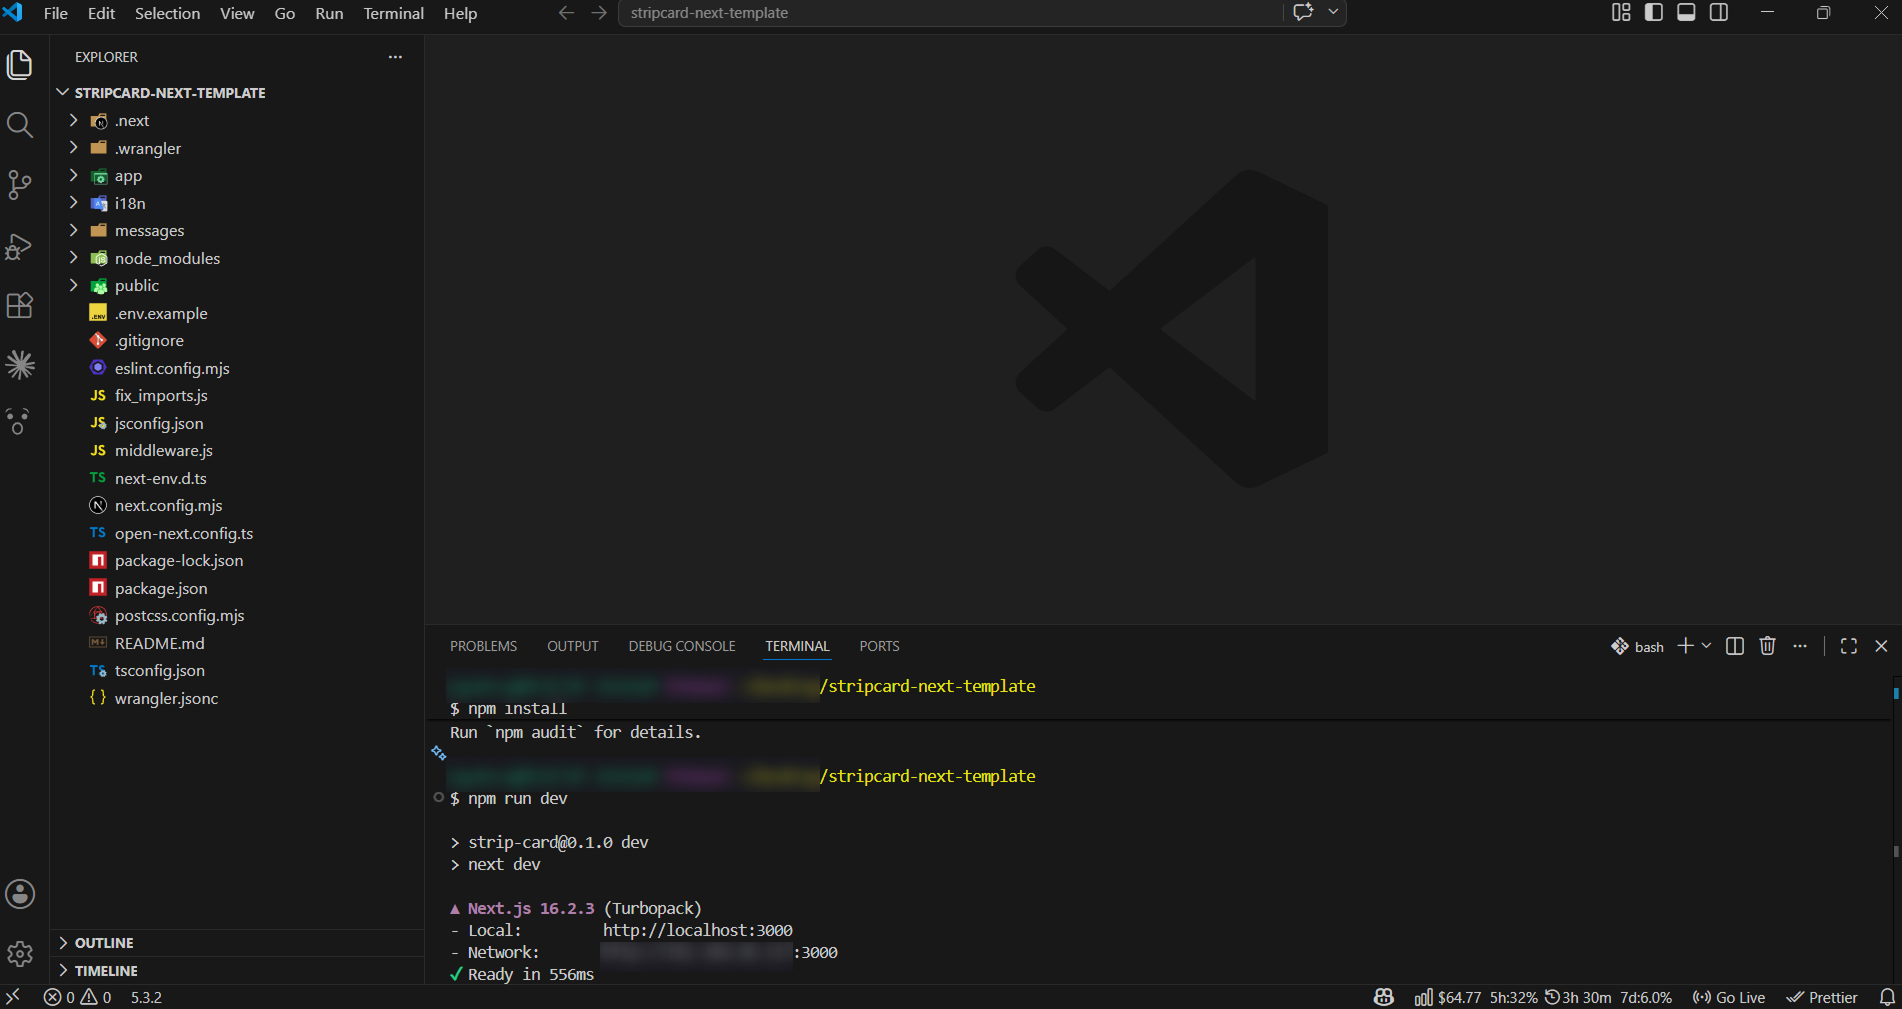The width and height of the screenshot is (1902, 1009).
Task: Open the Copilot chat icon in title bar
Action: [x=1303, y=13]
